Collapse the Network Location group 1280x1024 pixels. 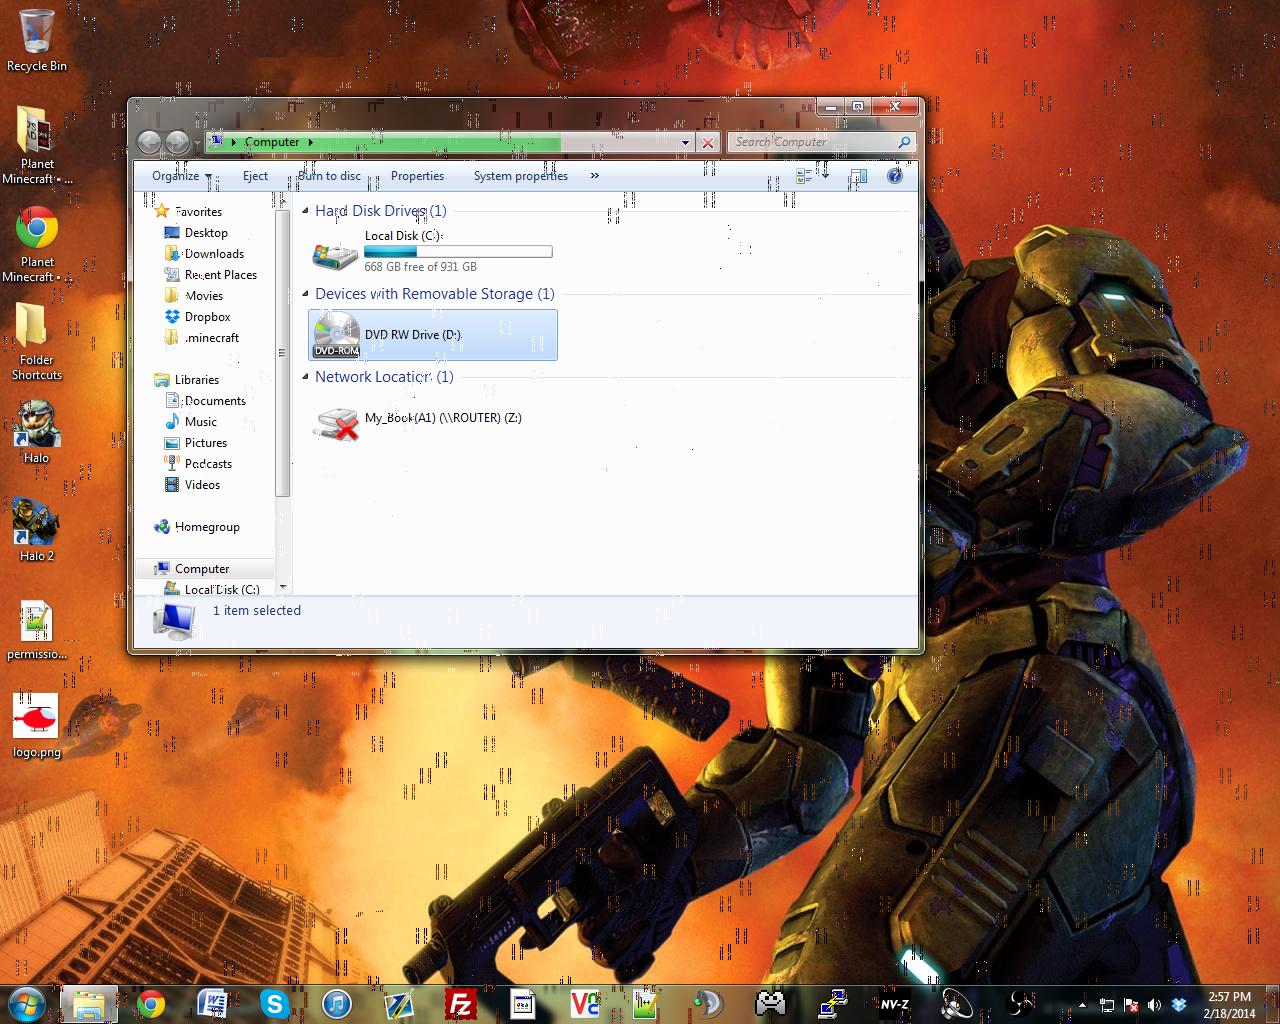click(x=306, y=377)
